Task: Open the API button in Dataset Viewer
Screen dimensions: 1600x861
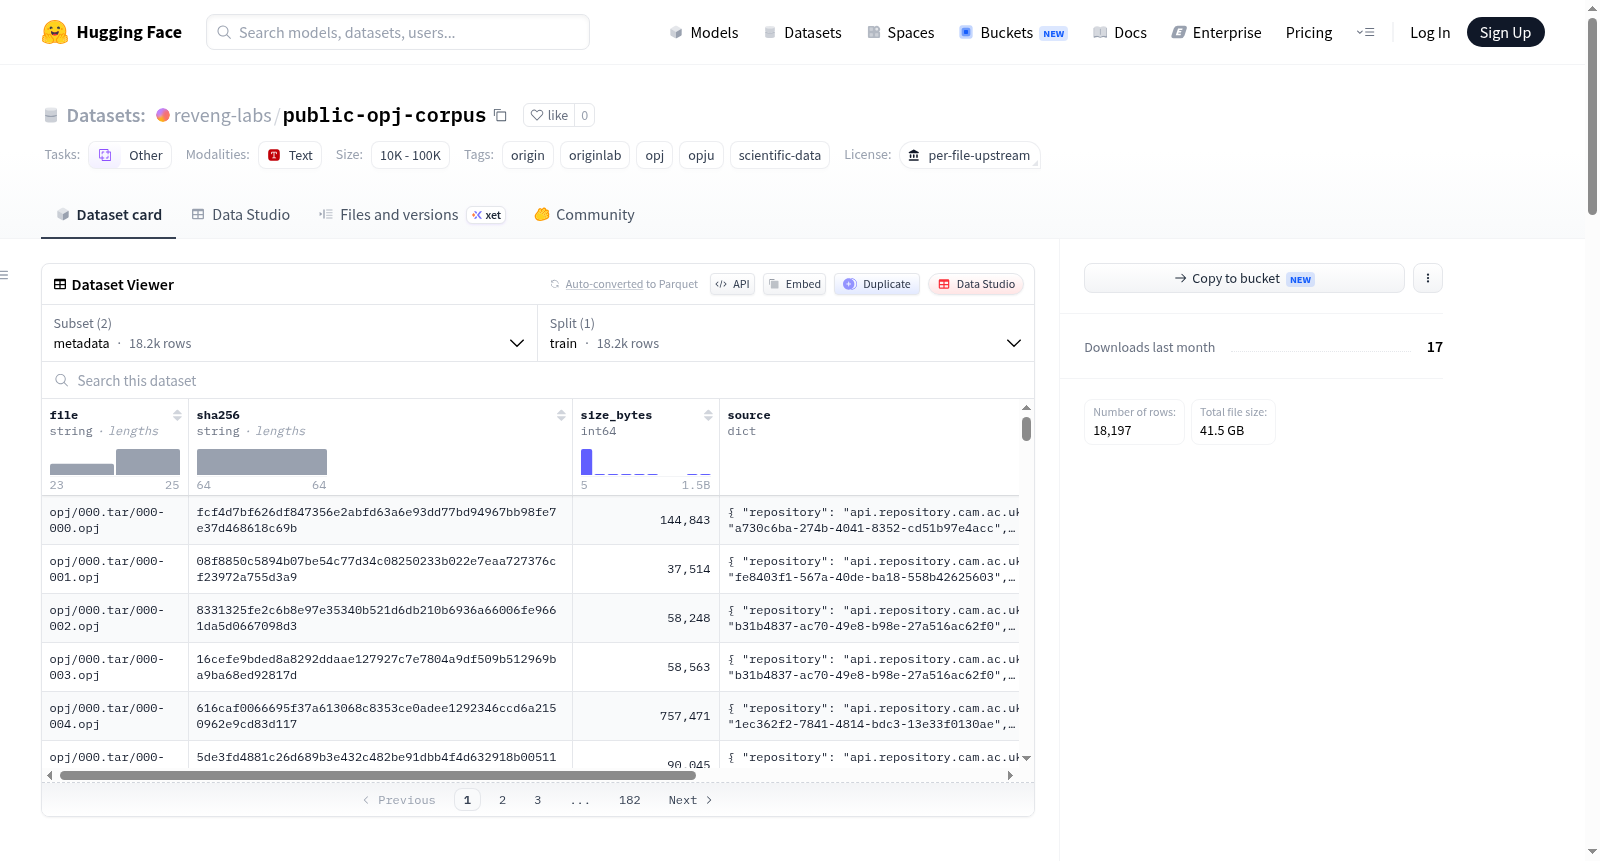Action: pyautogui.click(x=732, y=284)
